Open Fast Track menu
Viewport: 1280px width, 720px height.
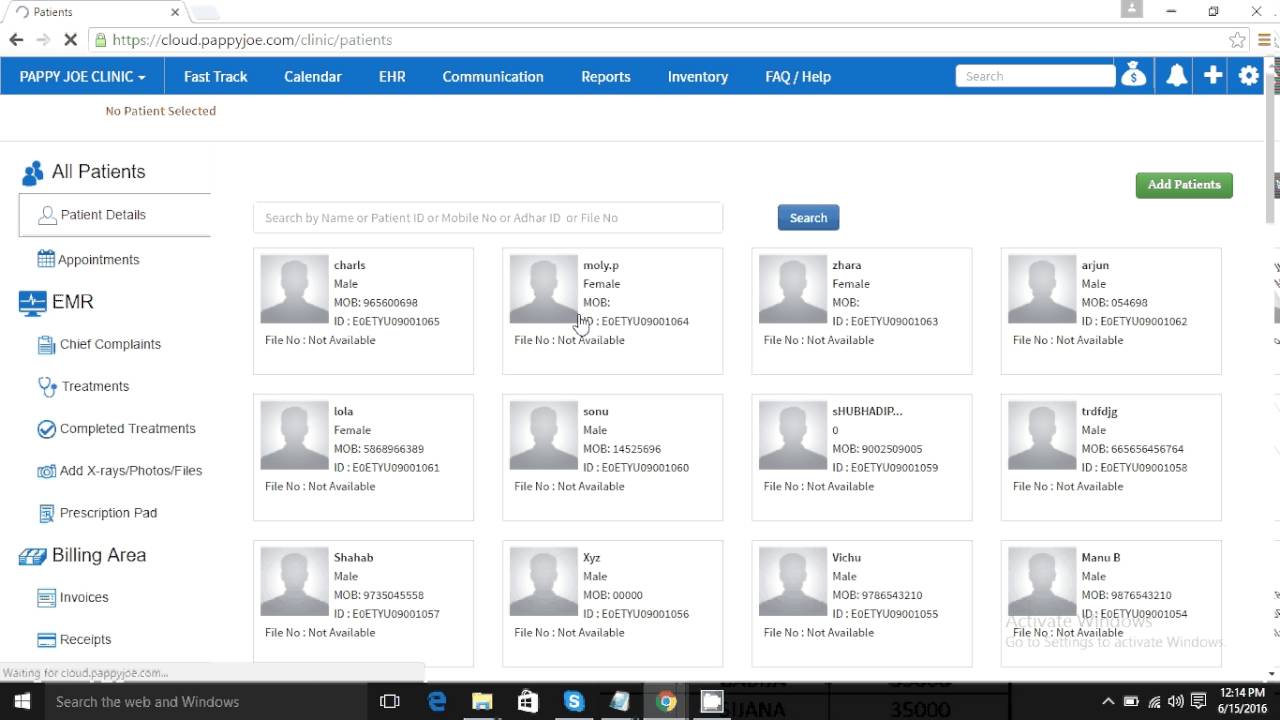tap(215, 77)
